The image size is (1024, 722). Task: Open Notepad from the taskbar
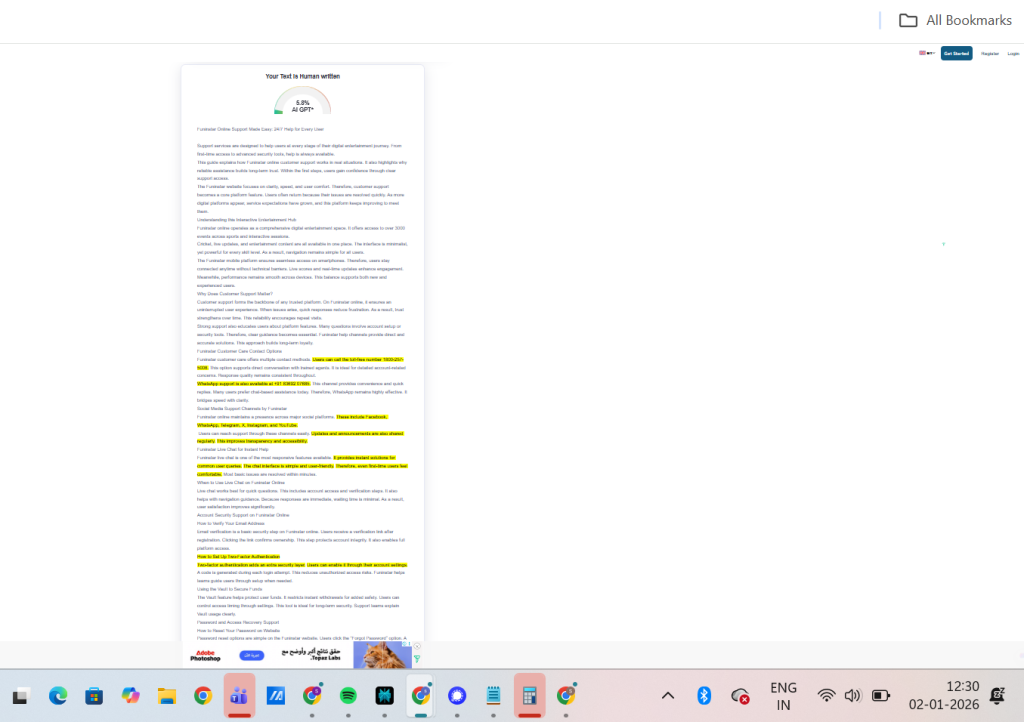(x=493, y=695)
